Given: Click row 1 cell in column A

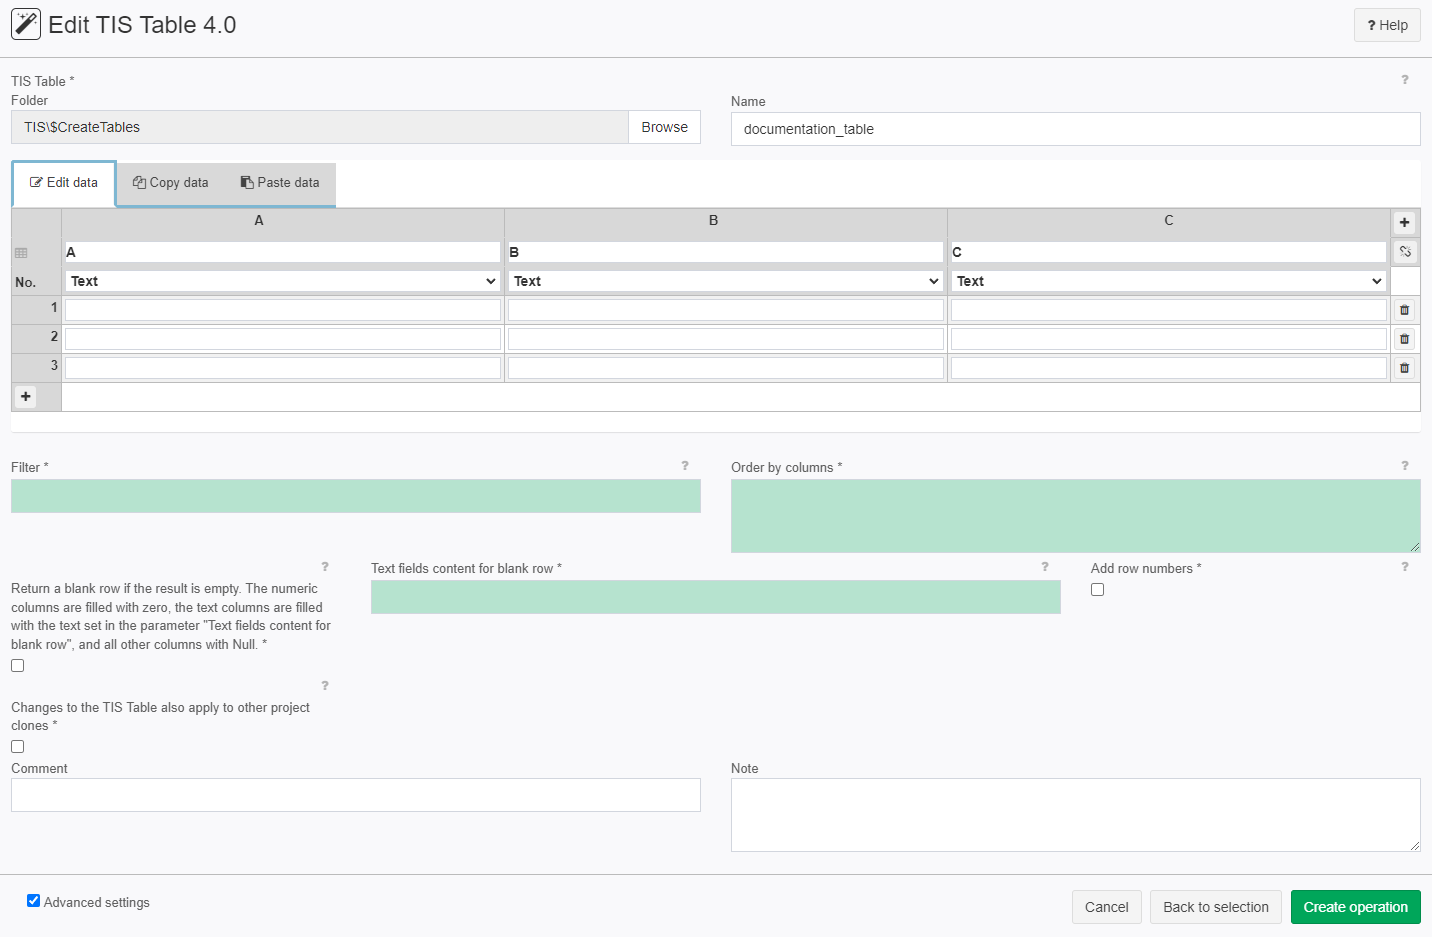Looking at the screenshot, I should click(282, 310).
